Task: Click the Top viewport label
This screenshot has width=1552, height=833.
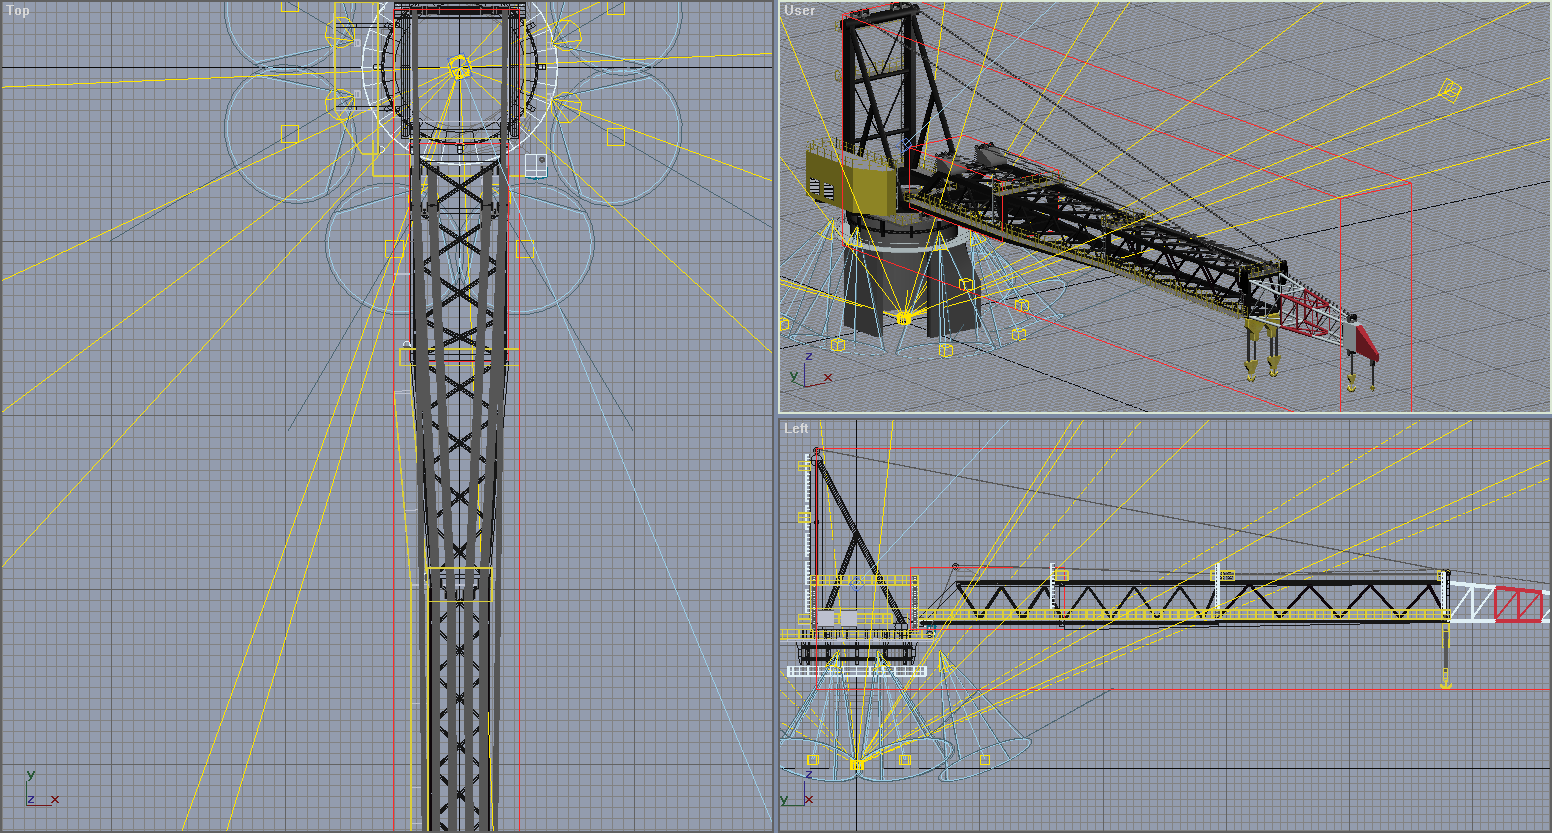Action: [18, 11]
